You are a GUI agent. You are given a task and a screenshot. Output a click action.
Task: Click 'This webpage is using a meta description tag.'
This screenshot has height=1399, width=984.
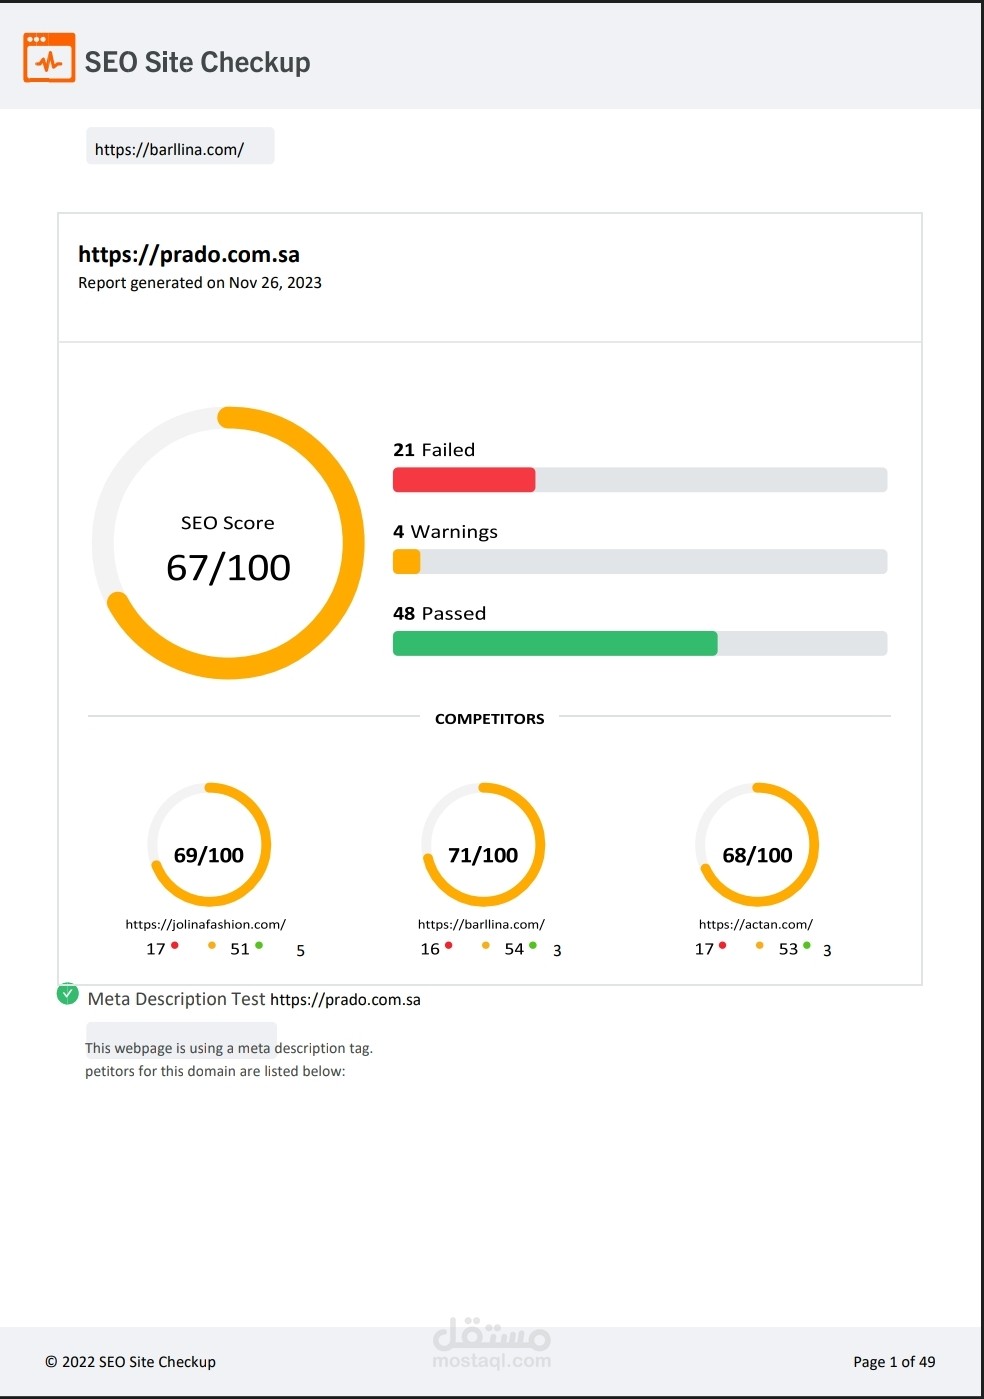click(229, 1048)
